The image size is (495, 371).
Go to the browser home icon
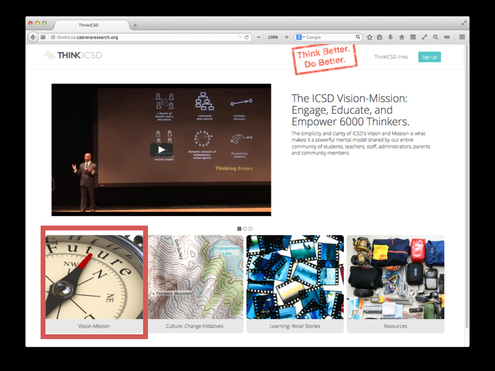point(402,37)
